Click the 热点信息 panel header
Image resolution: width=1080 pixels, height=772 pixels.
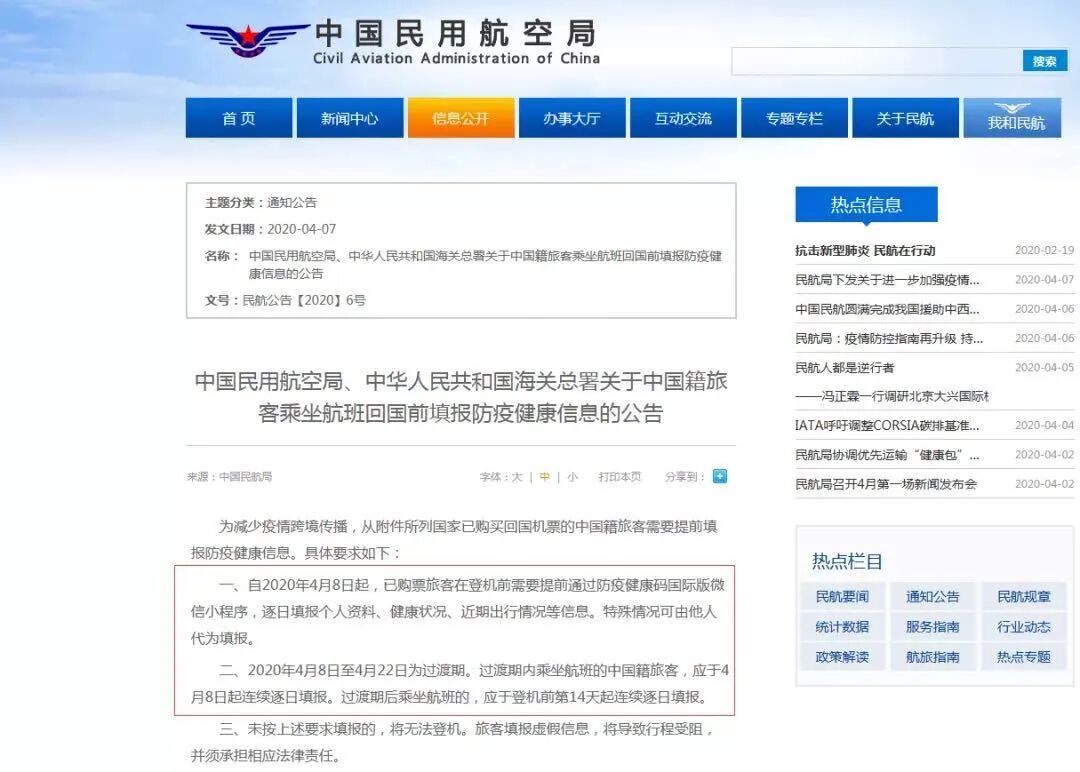(866, 205)
